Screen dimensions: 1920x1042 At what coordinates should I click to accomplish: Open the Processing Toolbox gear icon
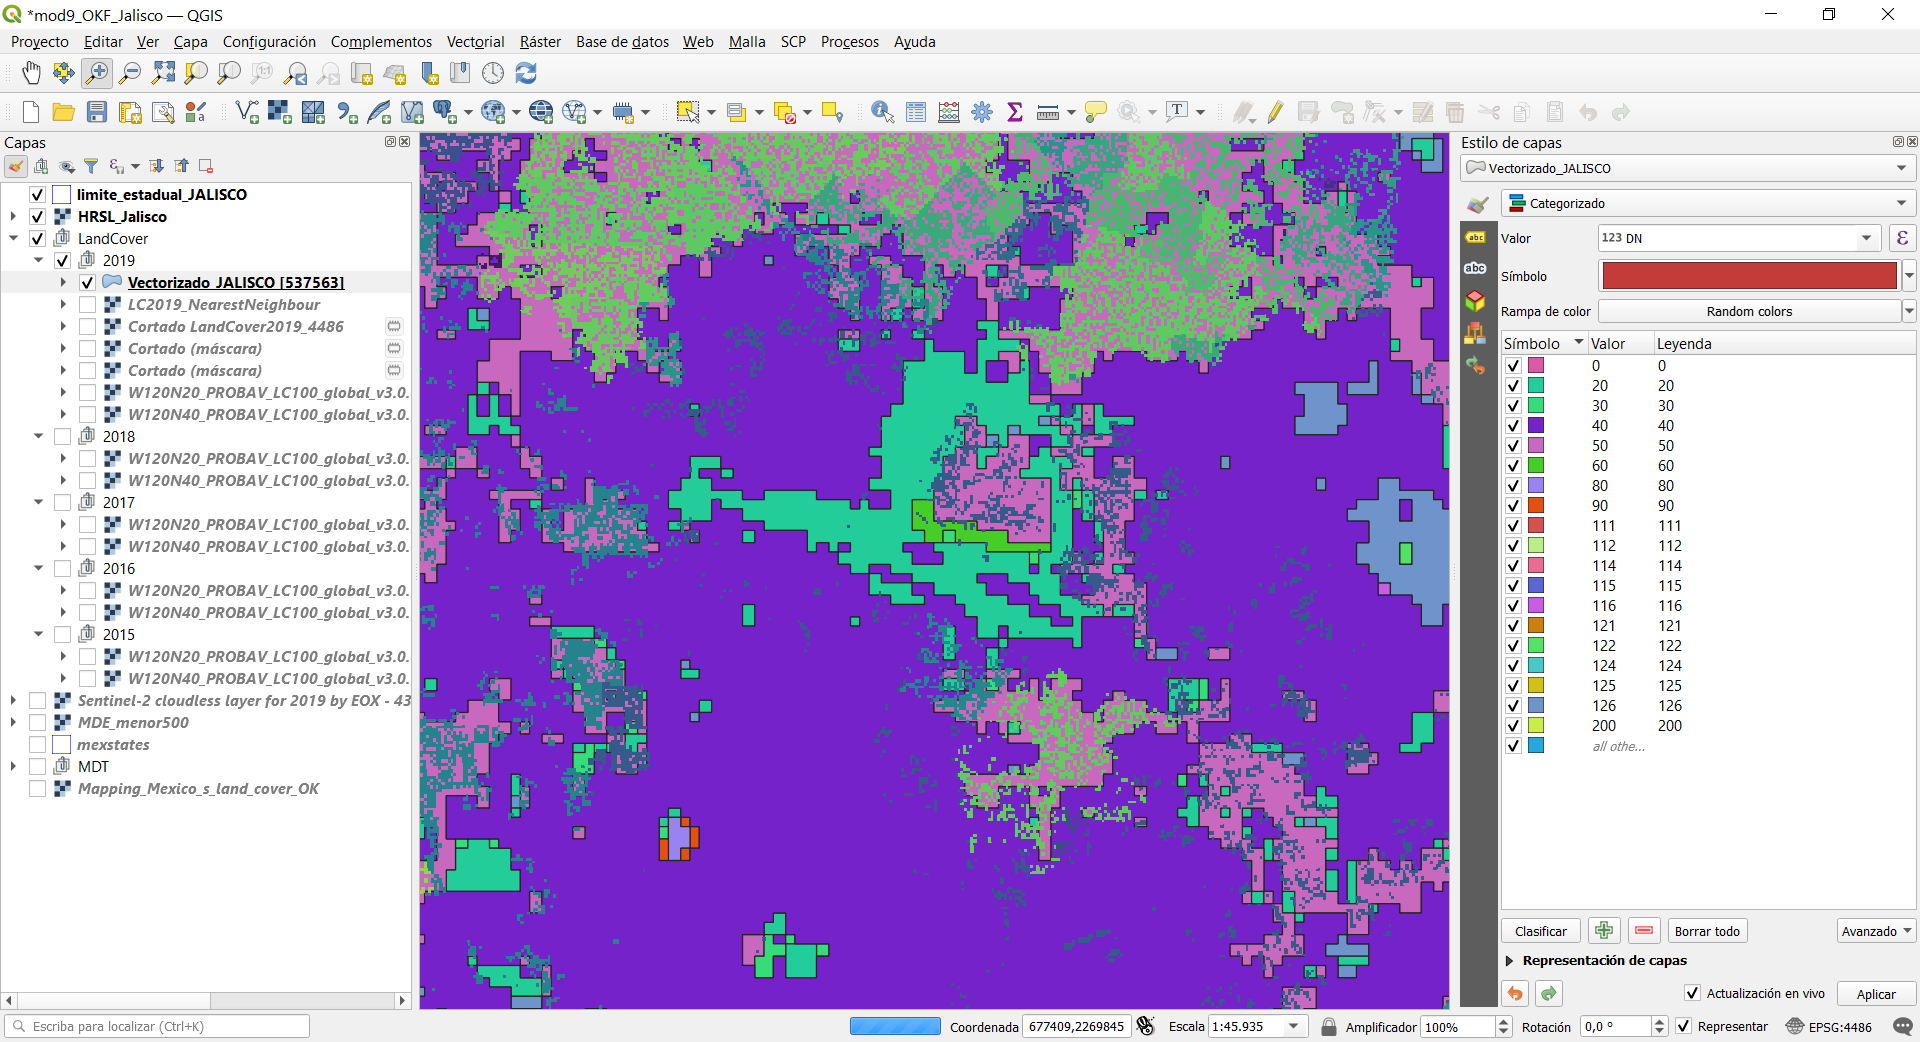point(982,112)
